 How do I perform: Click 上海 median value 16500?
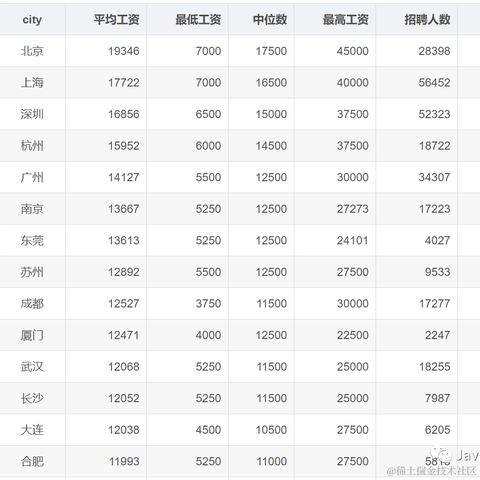coord(271,83)
